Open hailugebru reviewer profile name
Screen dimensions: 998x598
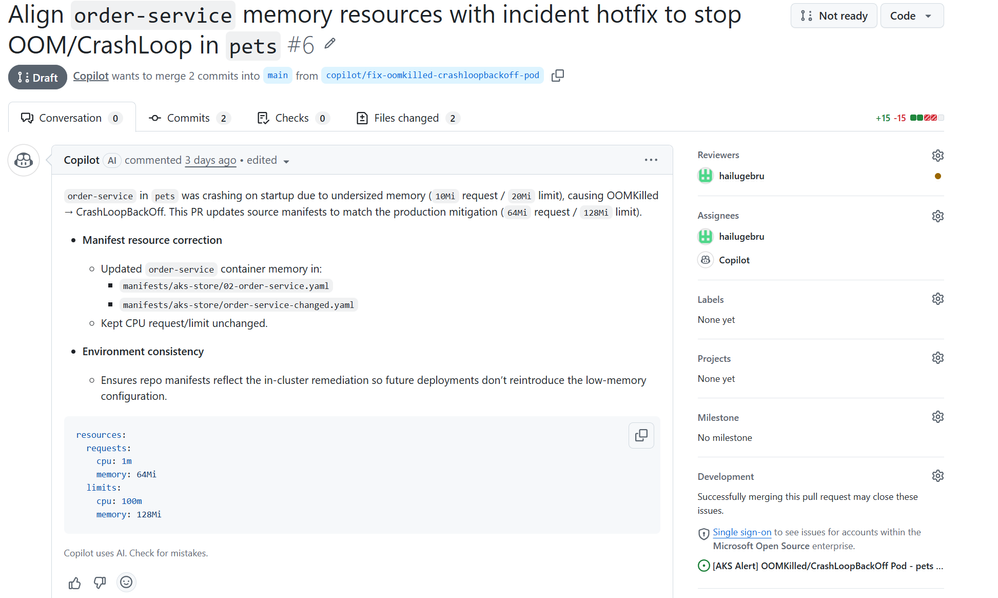741,176
